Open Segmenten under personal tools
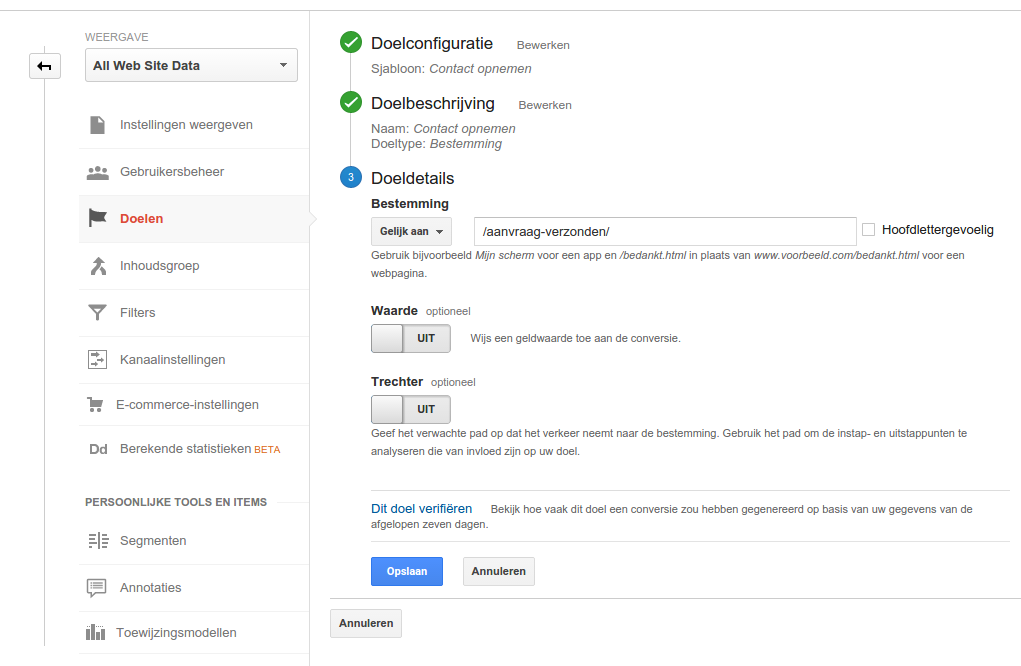This screenshot has width=1021, height=666. pos(194,541)
